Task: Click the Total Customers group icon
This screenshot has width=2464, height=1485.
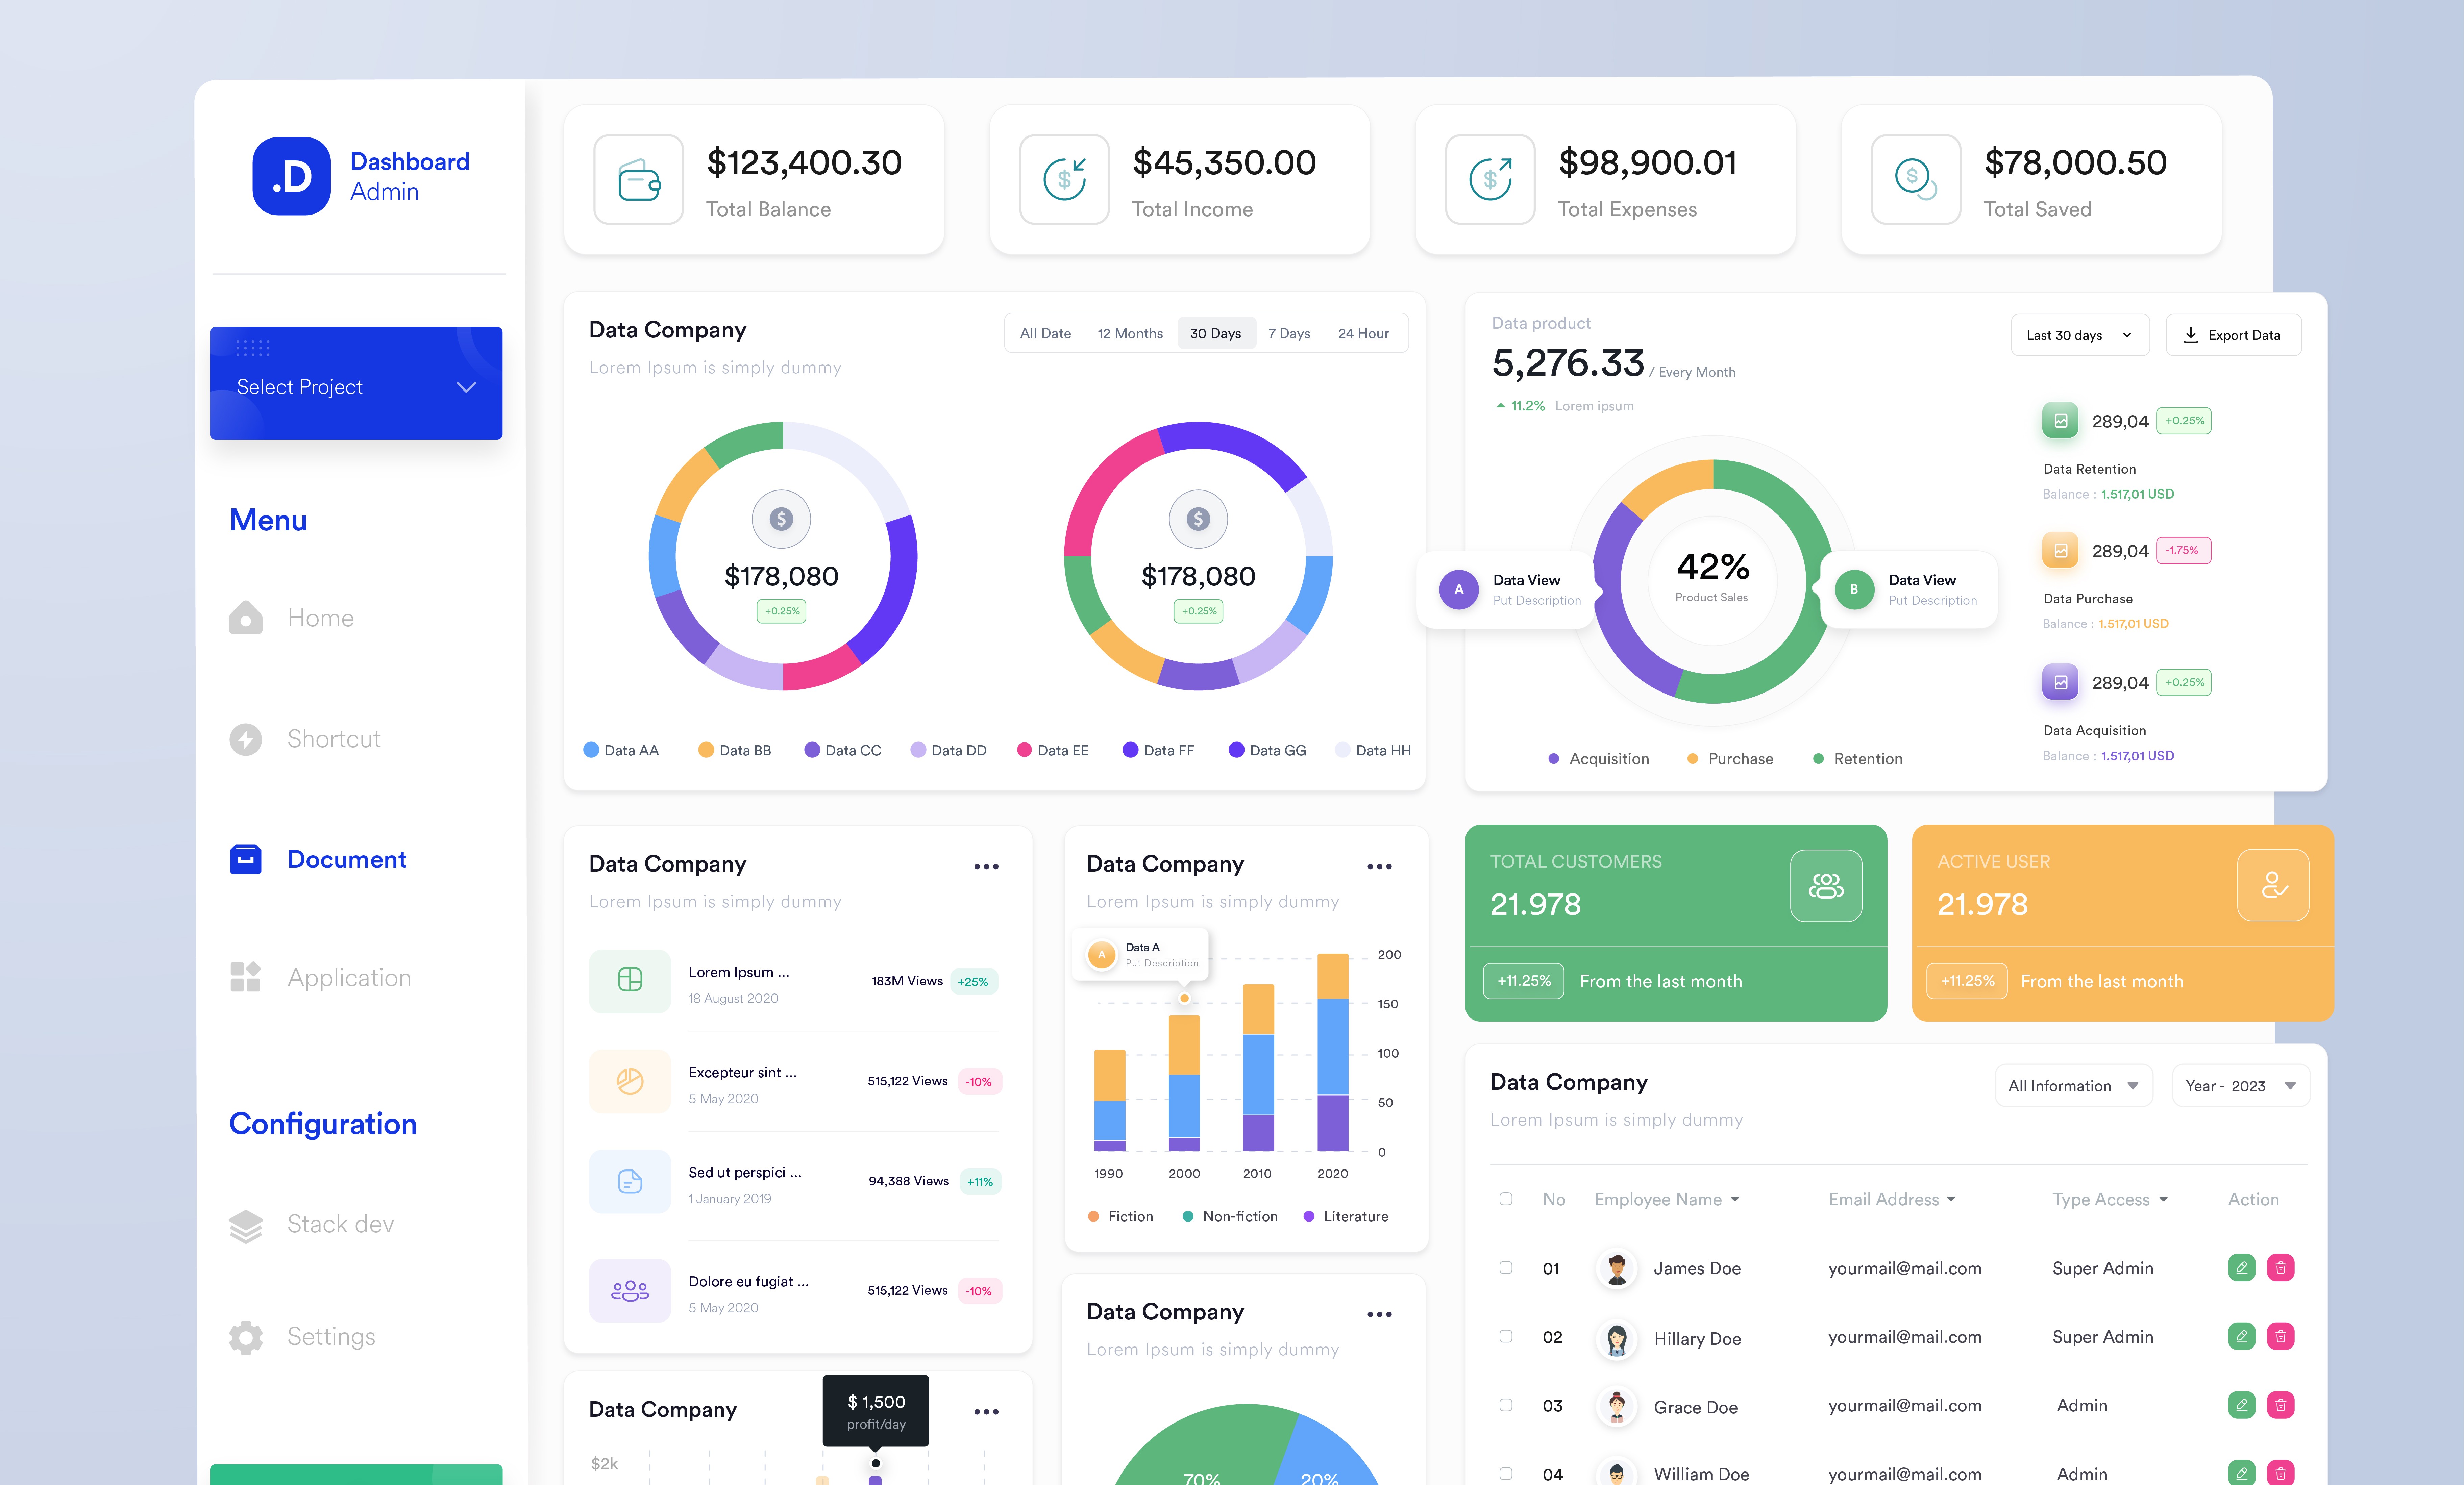Action: pyautogui.click(x=1826, y=886)
